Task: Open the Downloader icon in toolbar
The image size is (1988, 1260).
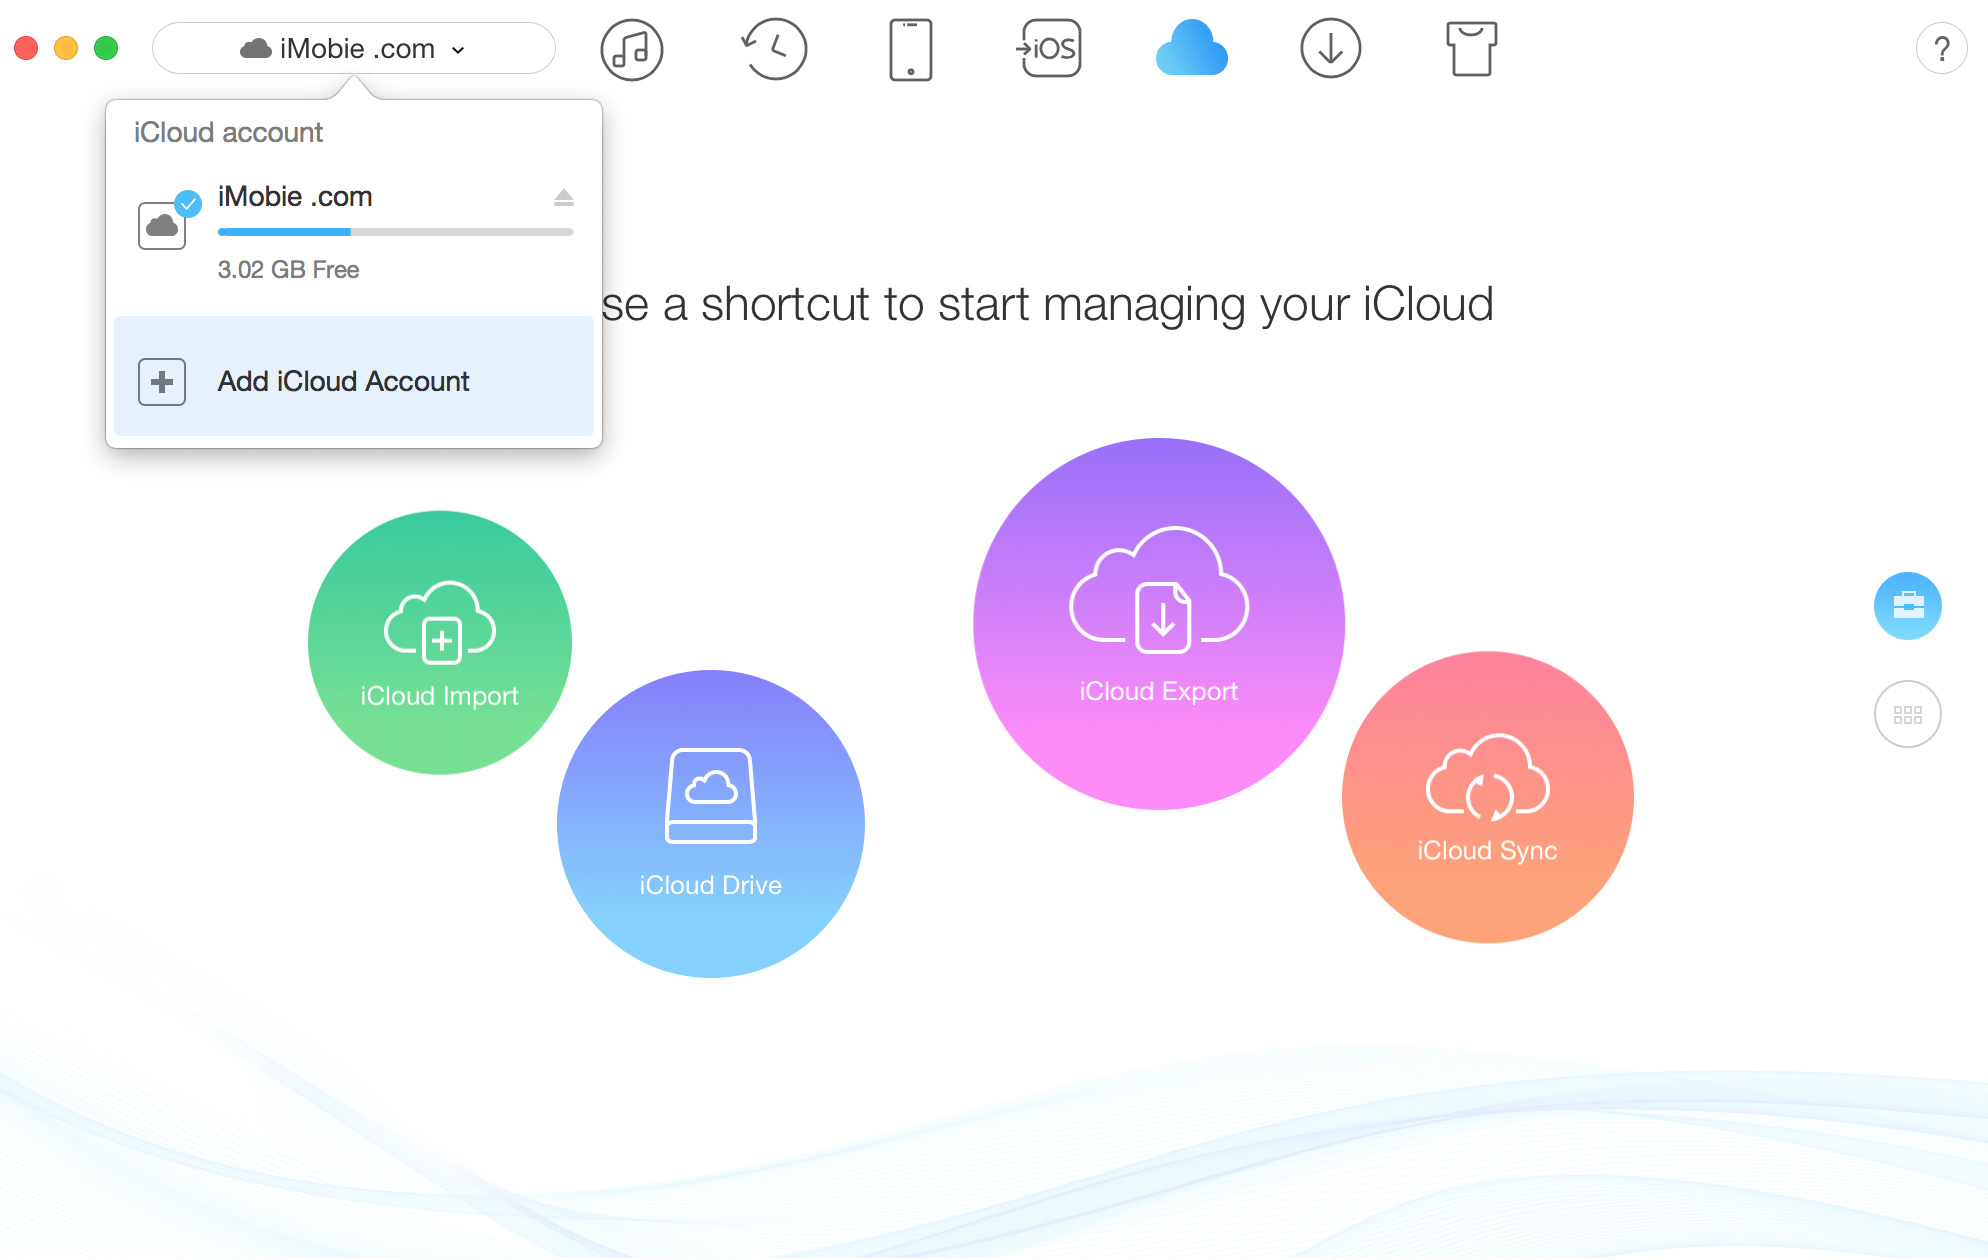Action: coord(1330,48)
